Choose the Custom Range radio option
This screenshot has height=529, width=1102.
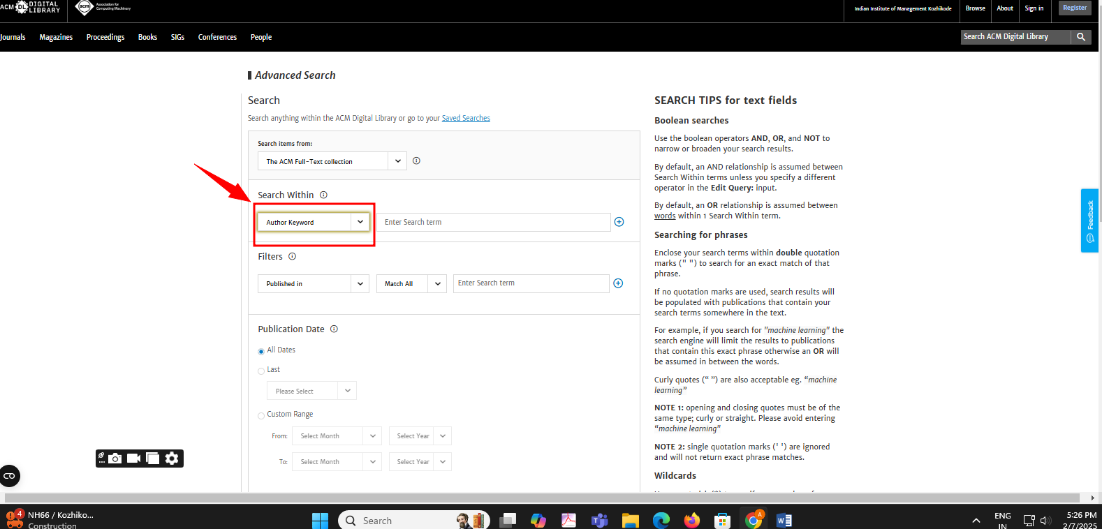(x=262, y=415)
